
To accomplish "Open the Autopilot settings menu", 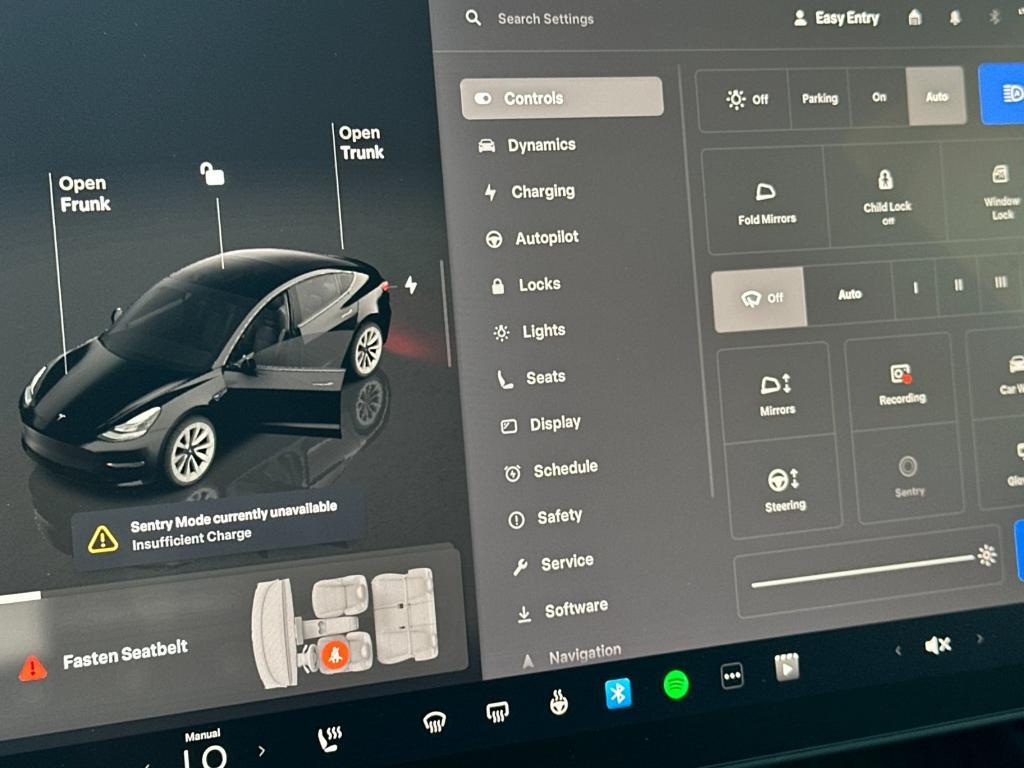I will pos(532,238).
